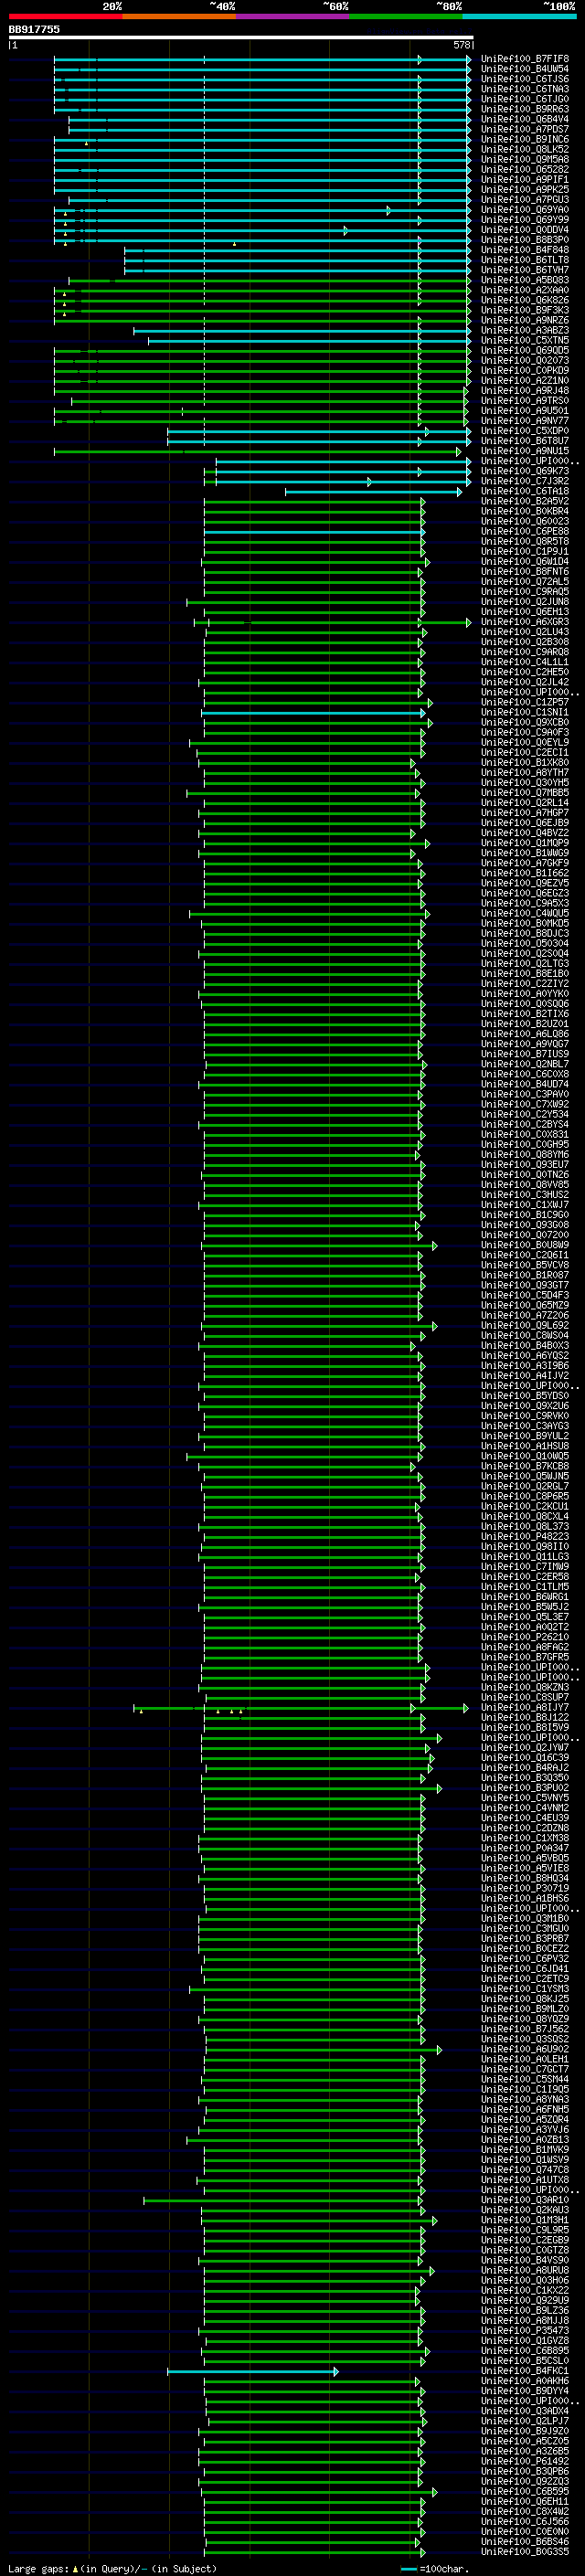The image size is (585, 2576).
Task: Click the hit label UniRef100_Q88YM6
Action: pos(525,1155)
